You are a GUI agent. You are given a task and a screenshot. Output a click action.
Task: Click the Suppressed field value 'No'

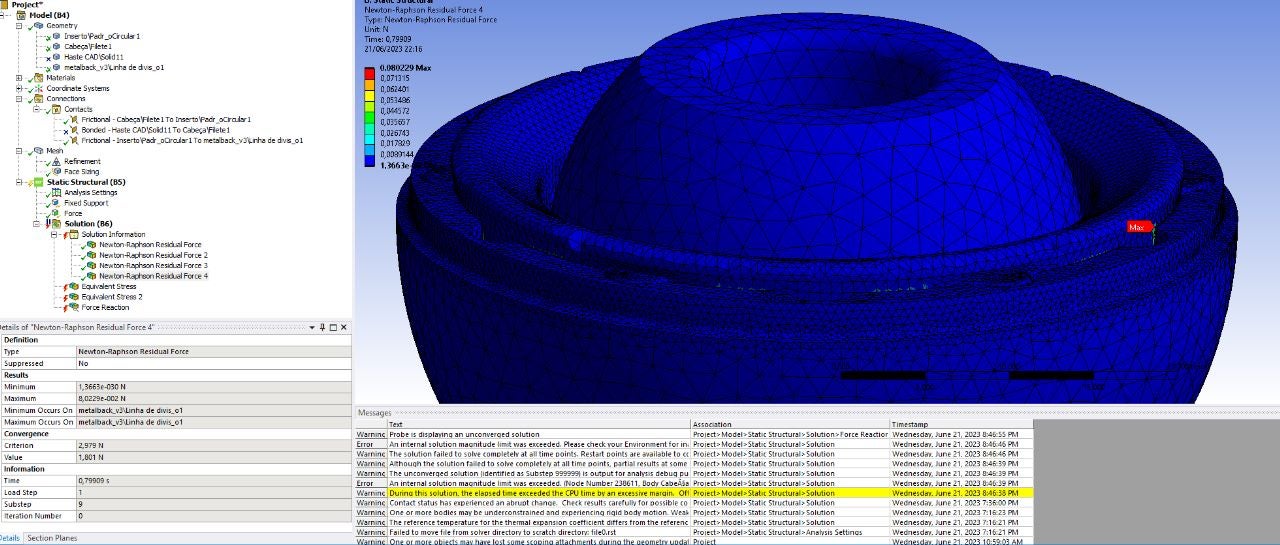(213, 363)
